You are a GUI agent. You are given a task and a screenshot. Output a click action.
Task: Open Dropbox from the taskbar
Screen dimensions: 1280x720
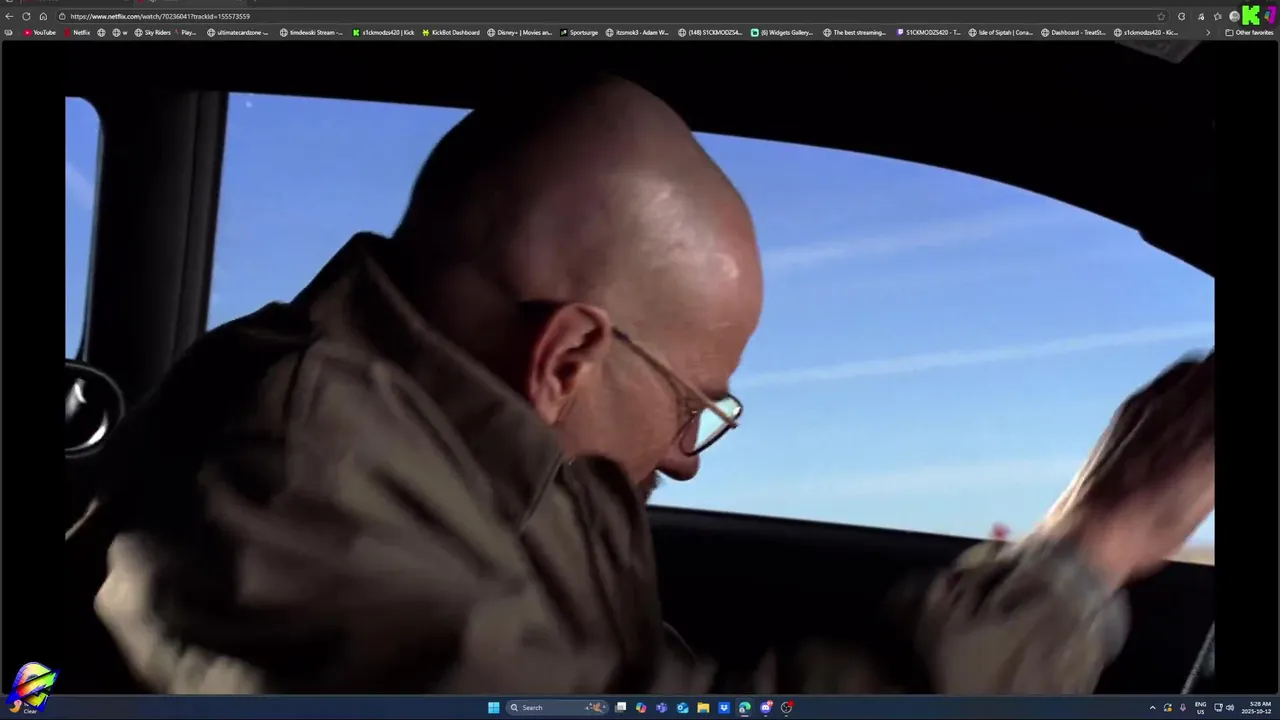[724, 707]
